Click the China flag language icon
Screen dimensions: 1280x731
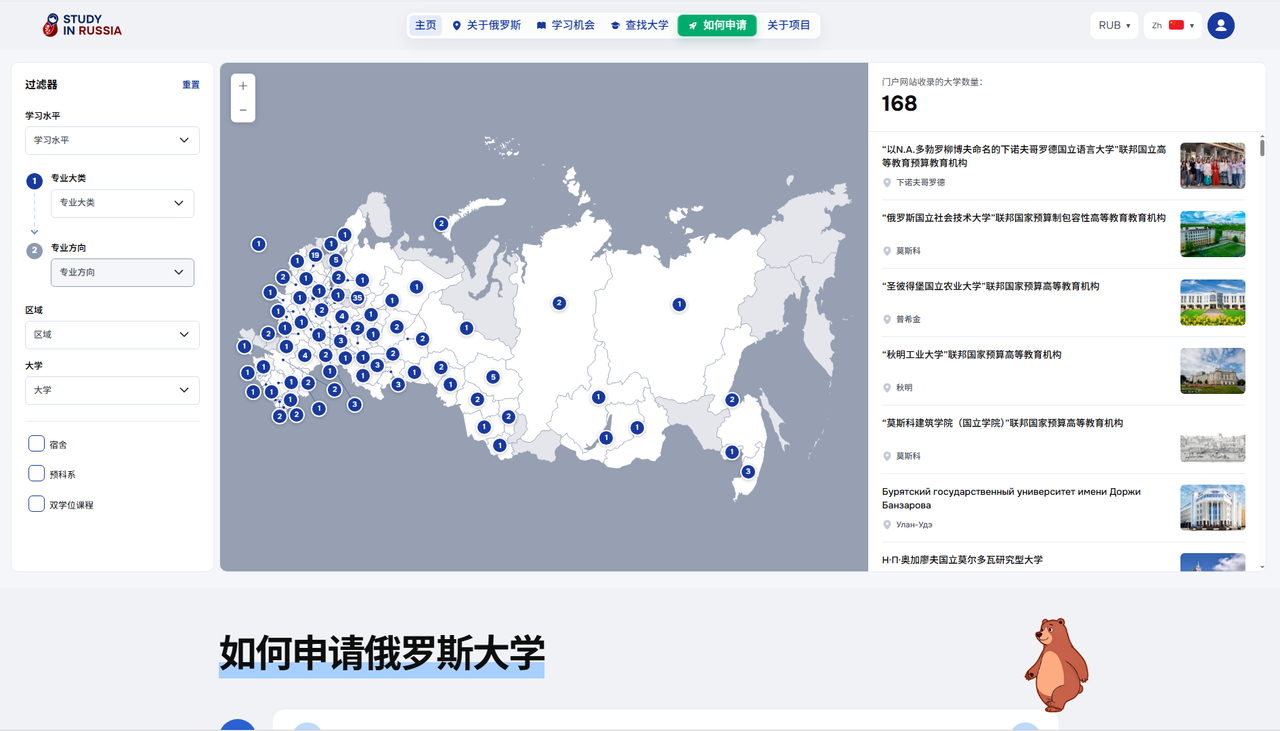point(1176,25)
